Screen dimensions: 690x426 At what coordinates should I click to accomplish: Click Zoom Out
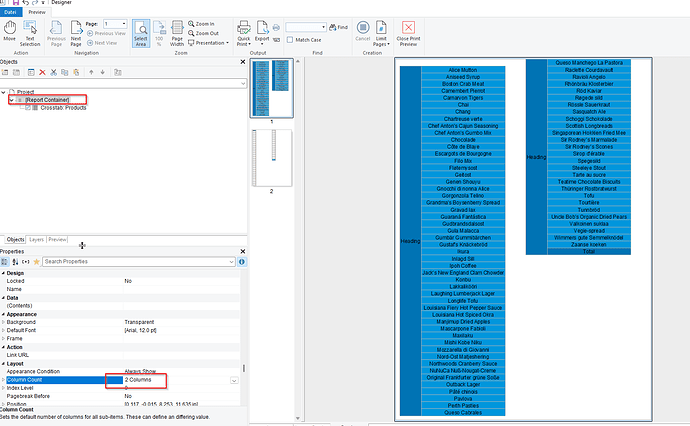pyautogui.click(x=203, y=33)
